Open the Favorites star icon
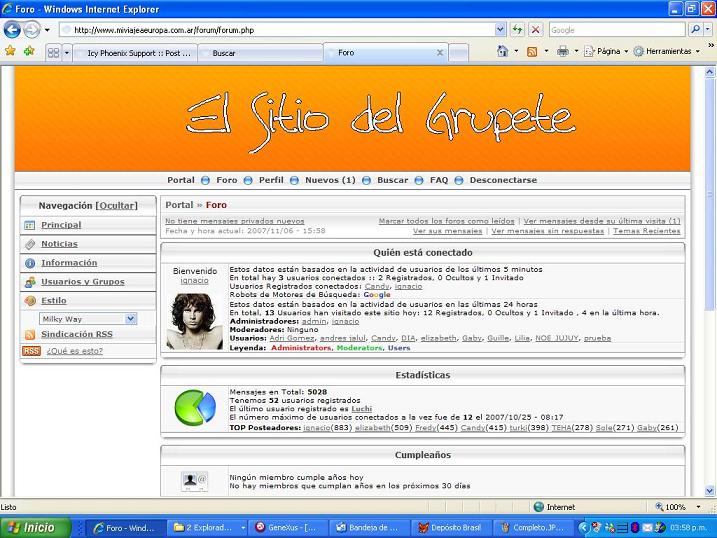The width and height of the screenshot is (717, 538). tap(10, 51)
